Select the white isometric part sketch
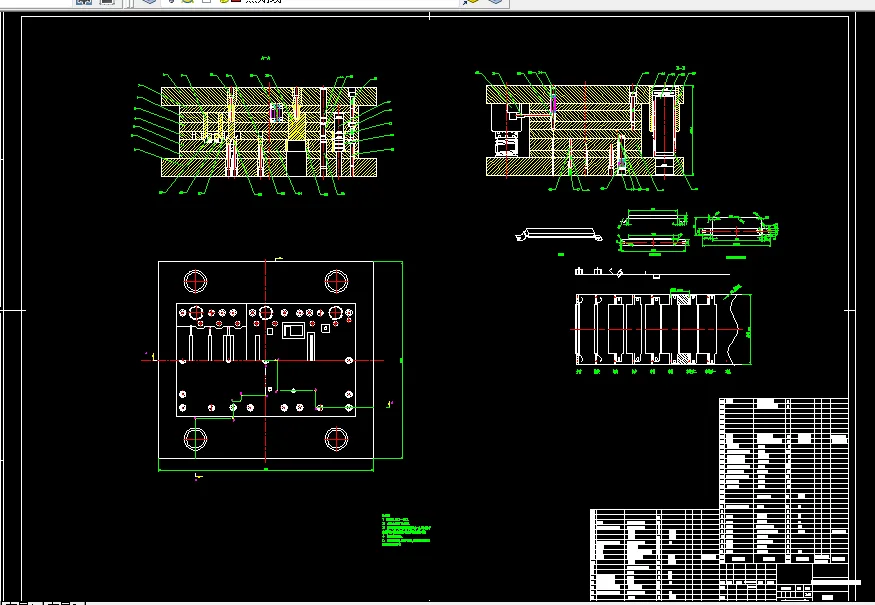The height and width of the screenshot is (605, 875). pyautogui.click(x=559, y=234)
